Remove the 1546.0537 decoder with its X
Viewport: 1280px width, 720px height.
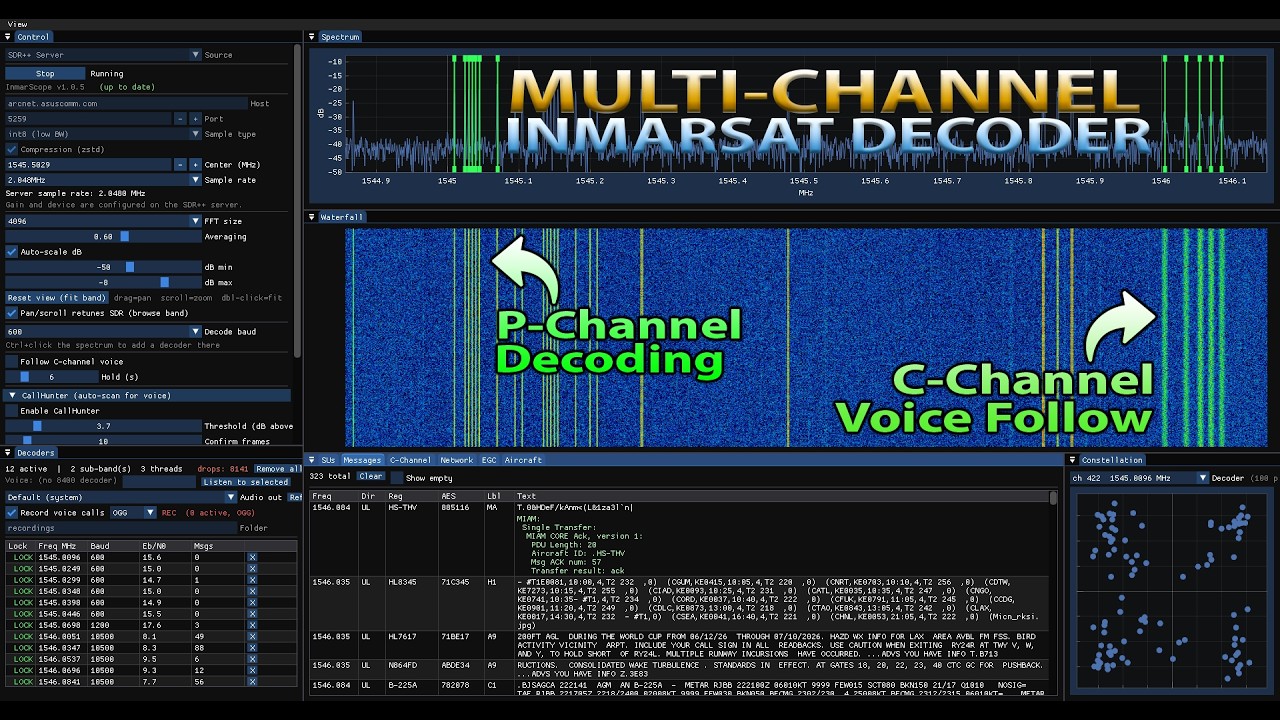(x=252, y=659)
